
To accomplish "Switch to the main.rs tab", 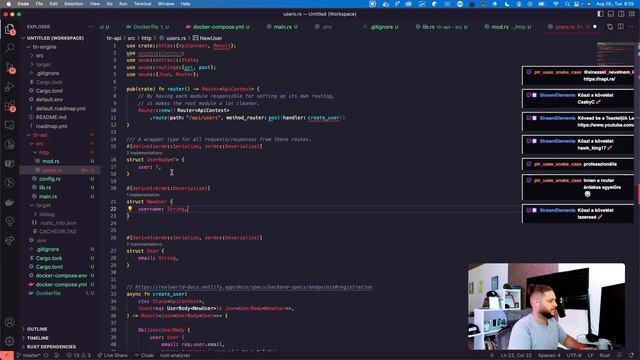I will 282,27.
